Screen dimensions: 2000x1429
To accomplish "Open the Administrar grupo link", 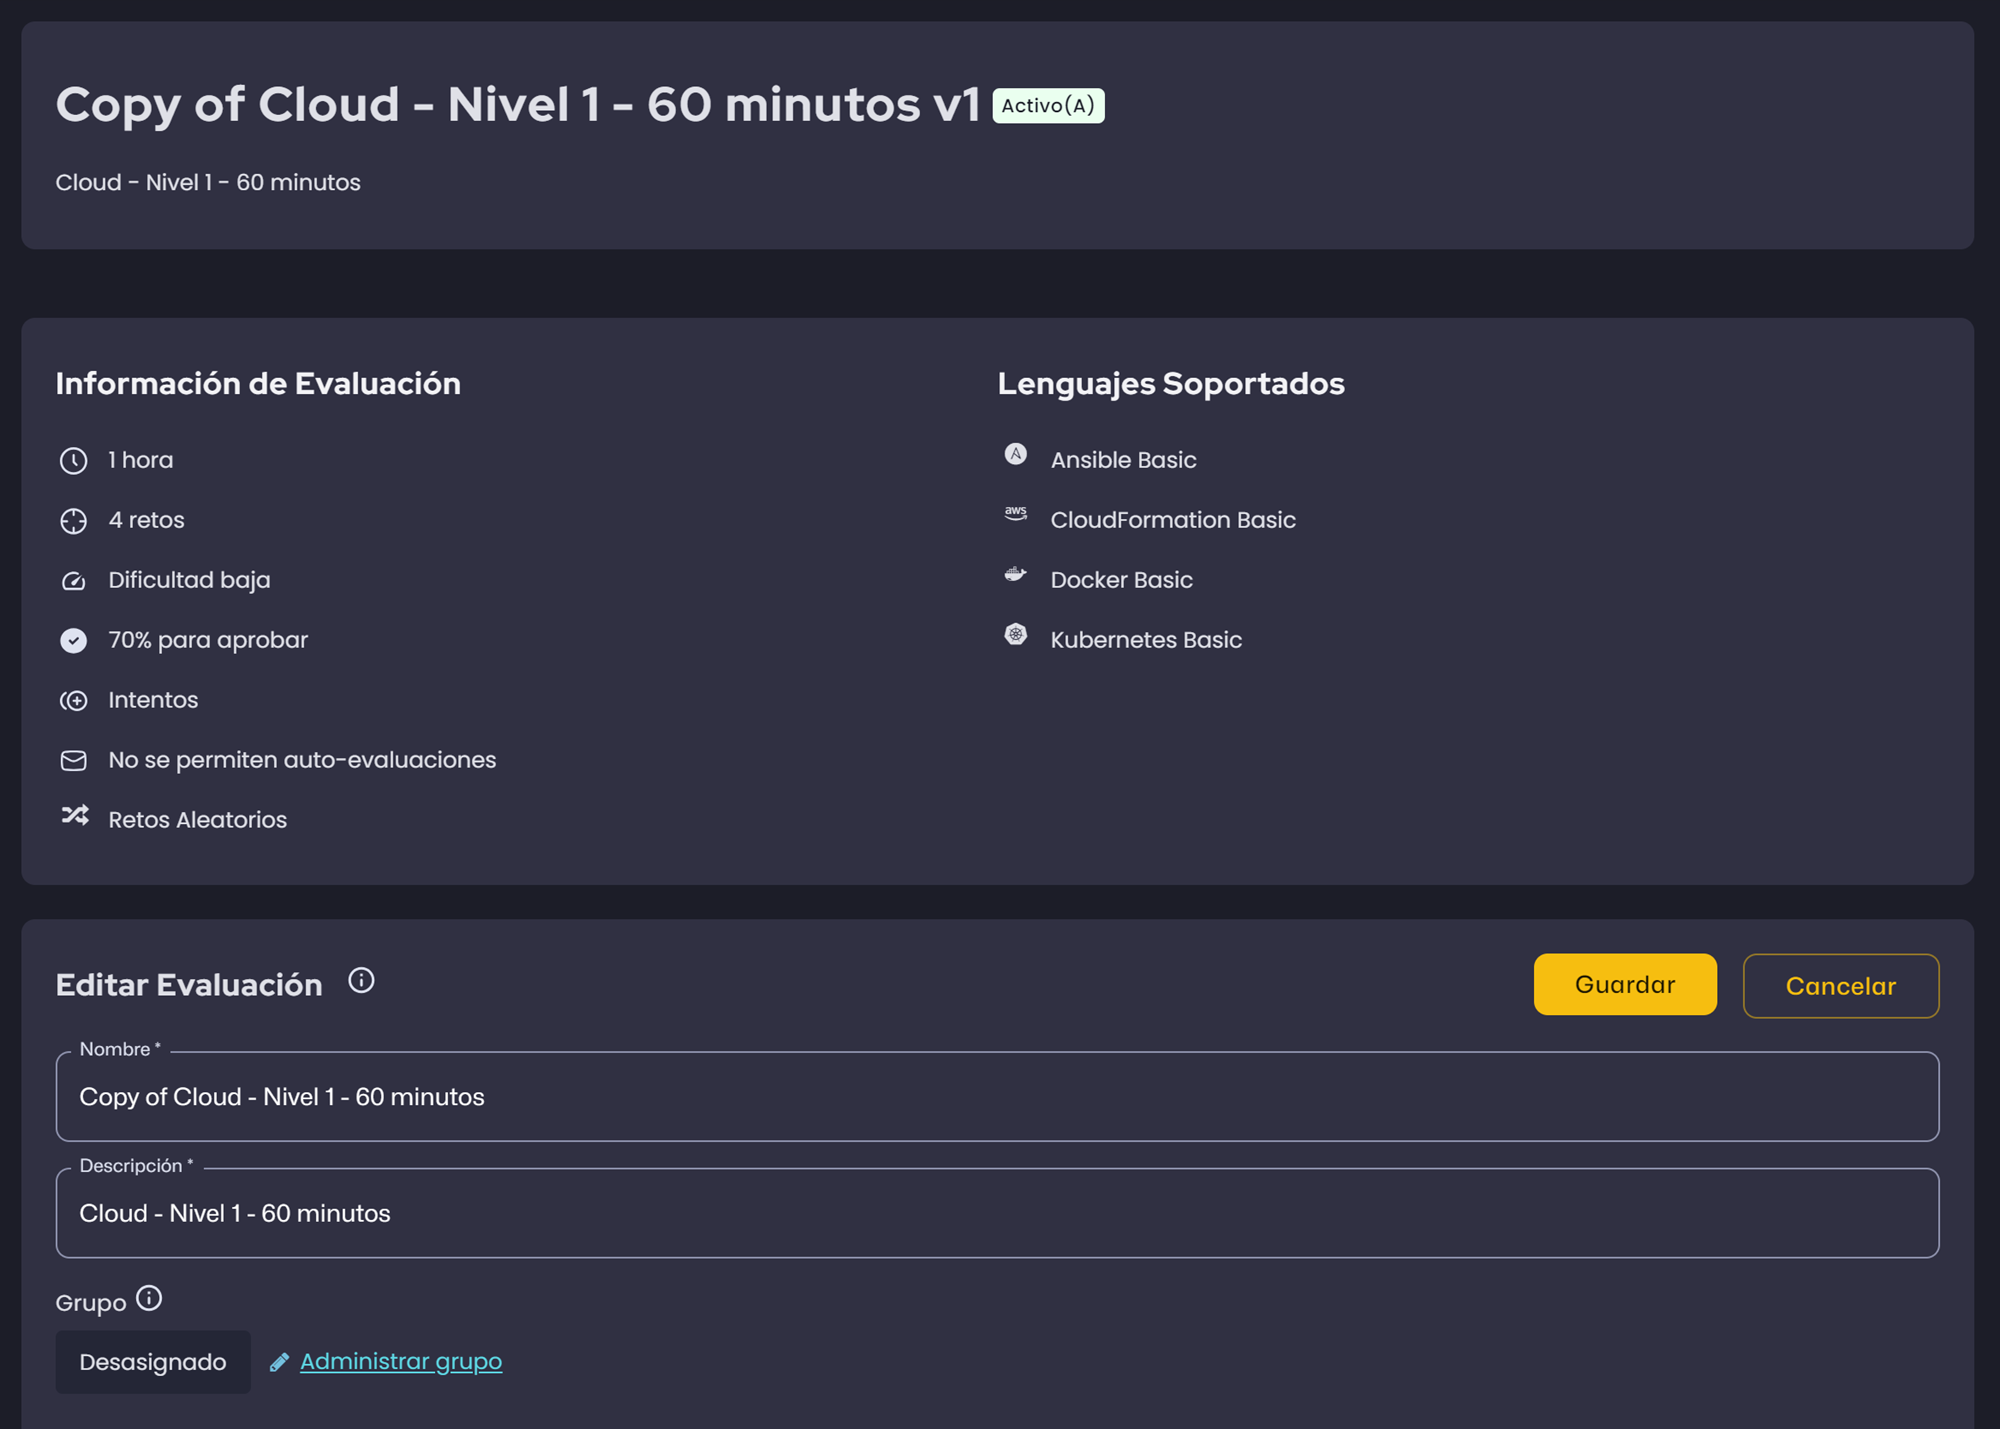I will 401,1362.
